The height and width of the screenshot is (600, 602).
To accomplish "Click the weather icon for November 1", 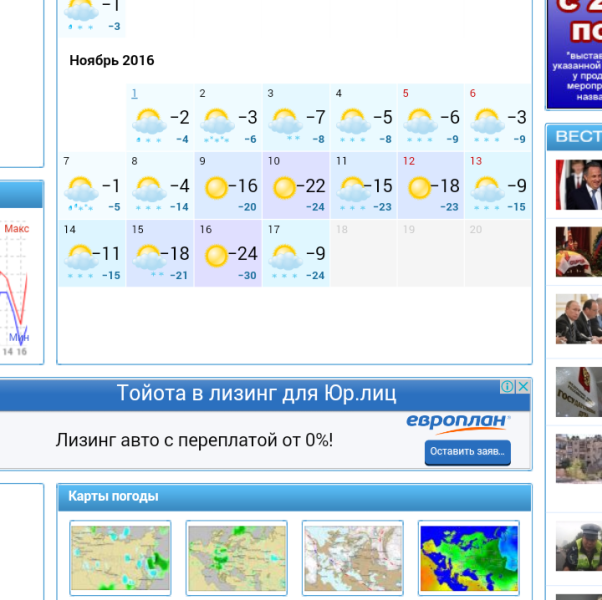I will [149, 122].
